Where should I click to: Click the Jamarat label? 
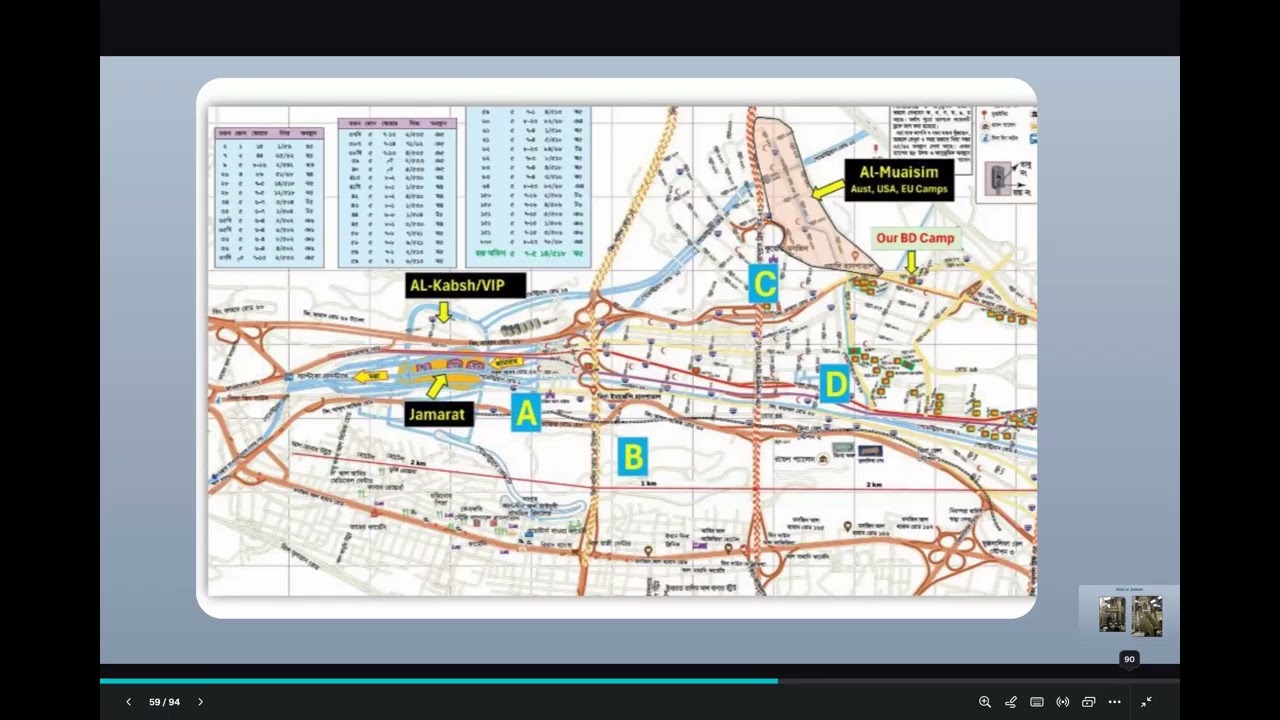(x=438, y=414)
